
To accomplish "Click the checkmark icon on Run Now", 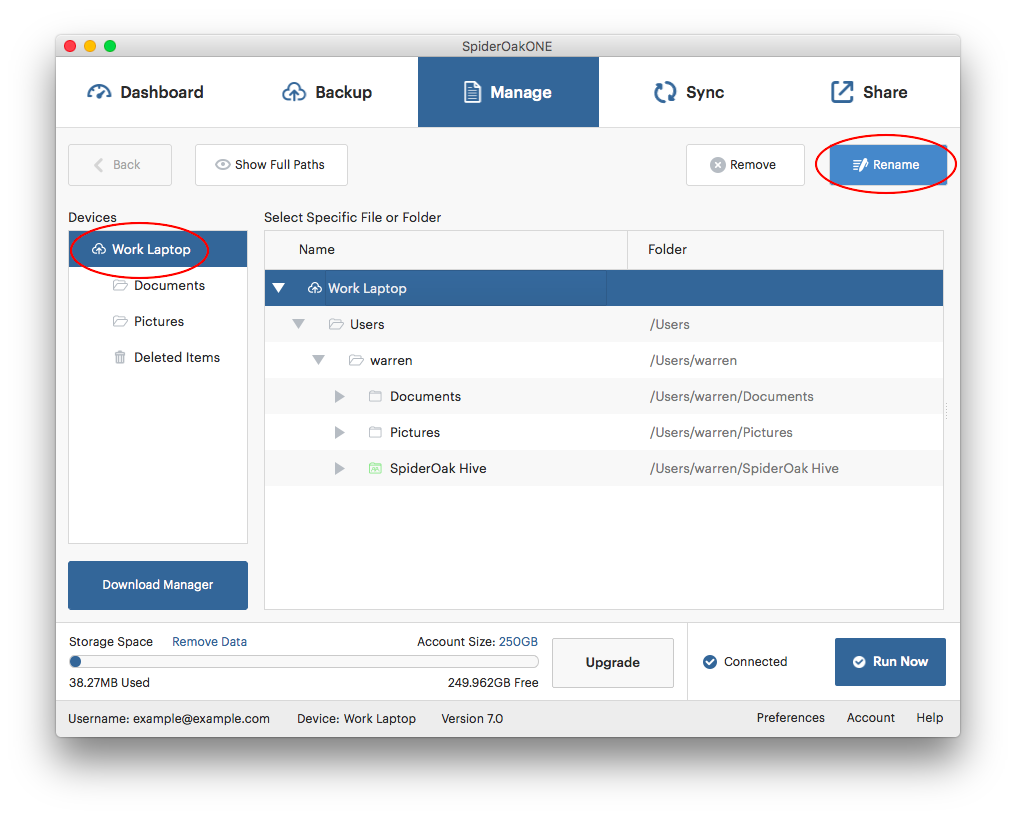I will [x=860, y=662].
